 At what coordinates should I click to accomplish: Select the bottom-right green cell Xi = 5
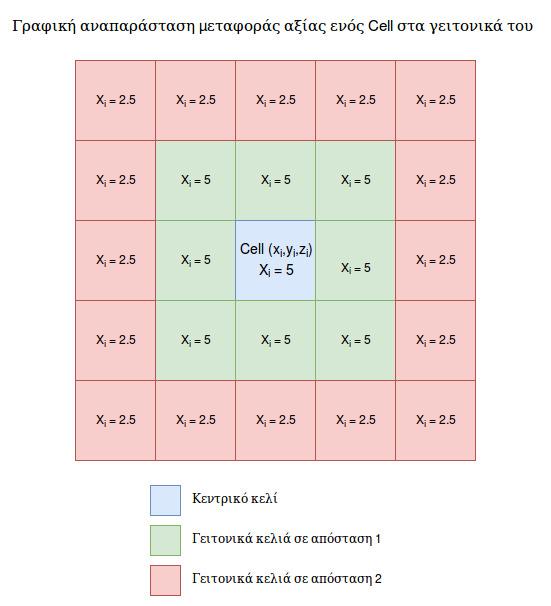(x=355, y=340)
